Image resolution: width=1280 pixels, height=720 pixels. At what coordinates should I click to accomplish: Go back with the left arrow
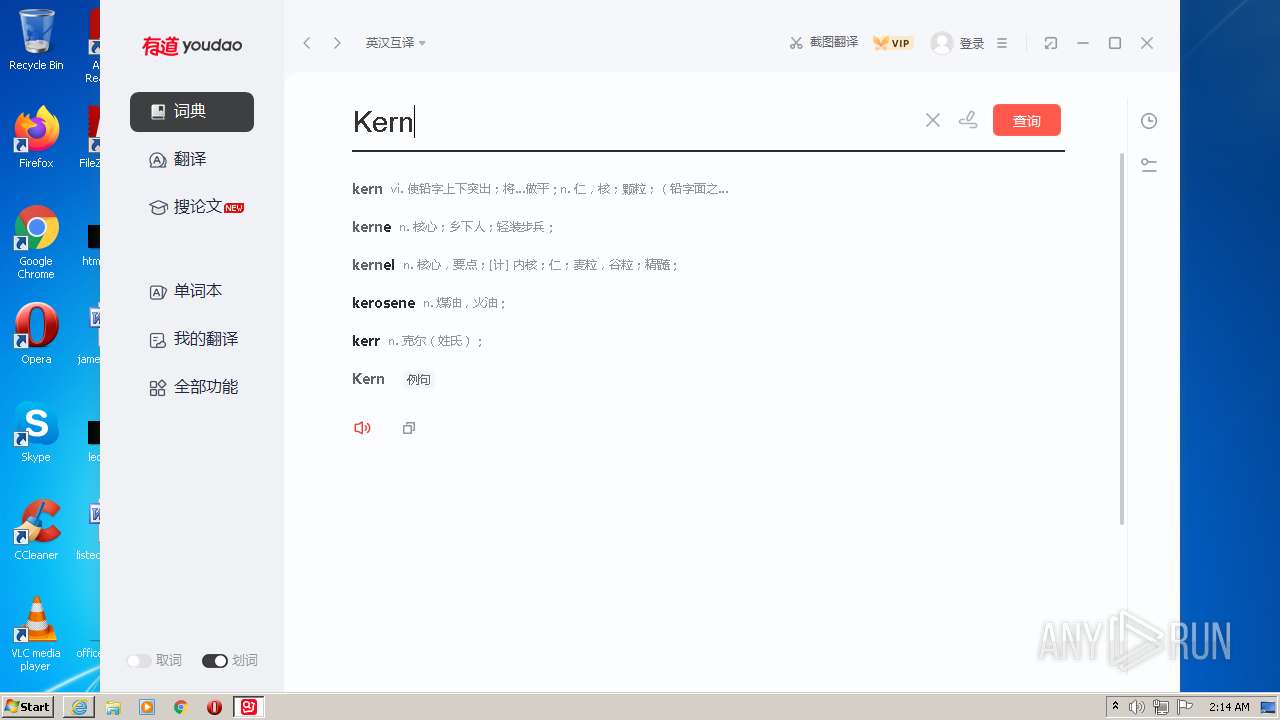pyautogui.click(x=307, y=43)
